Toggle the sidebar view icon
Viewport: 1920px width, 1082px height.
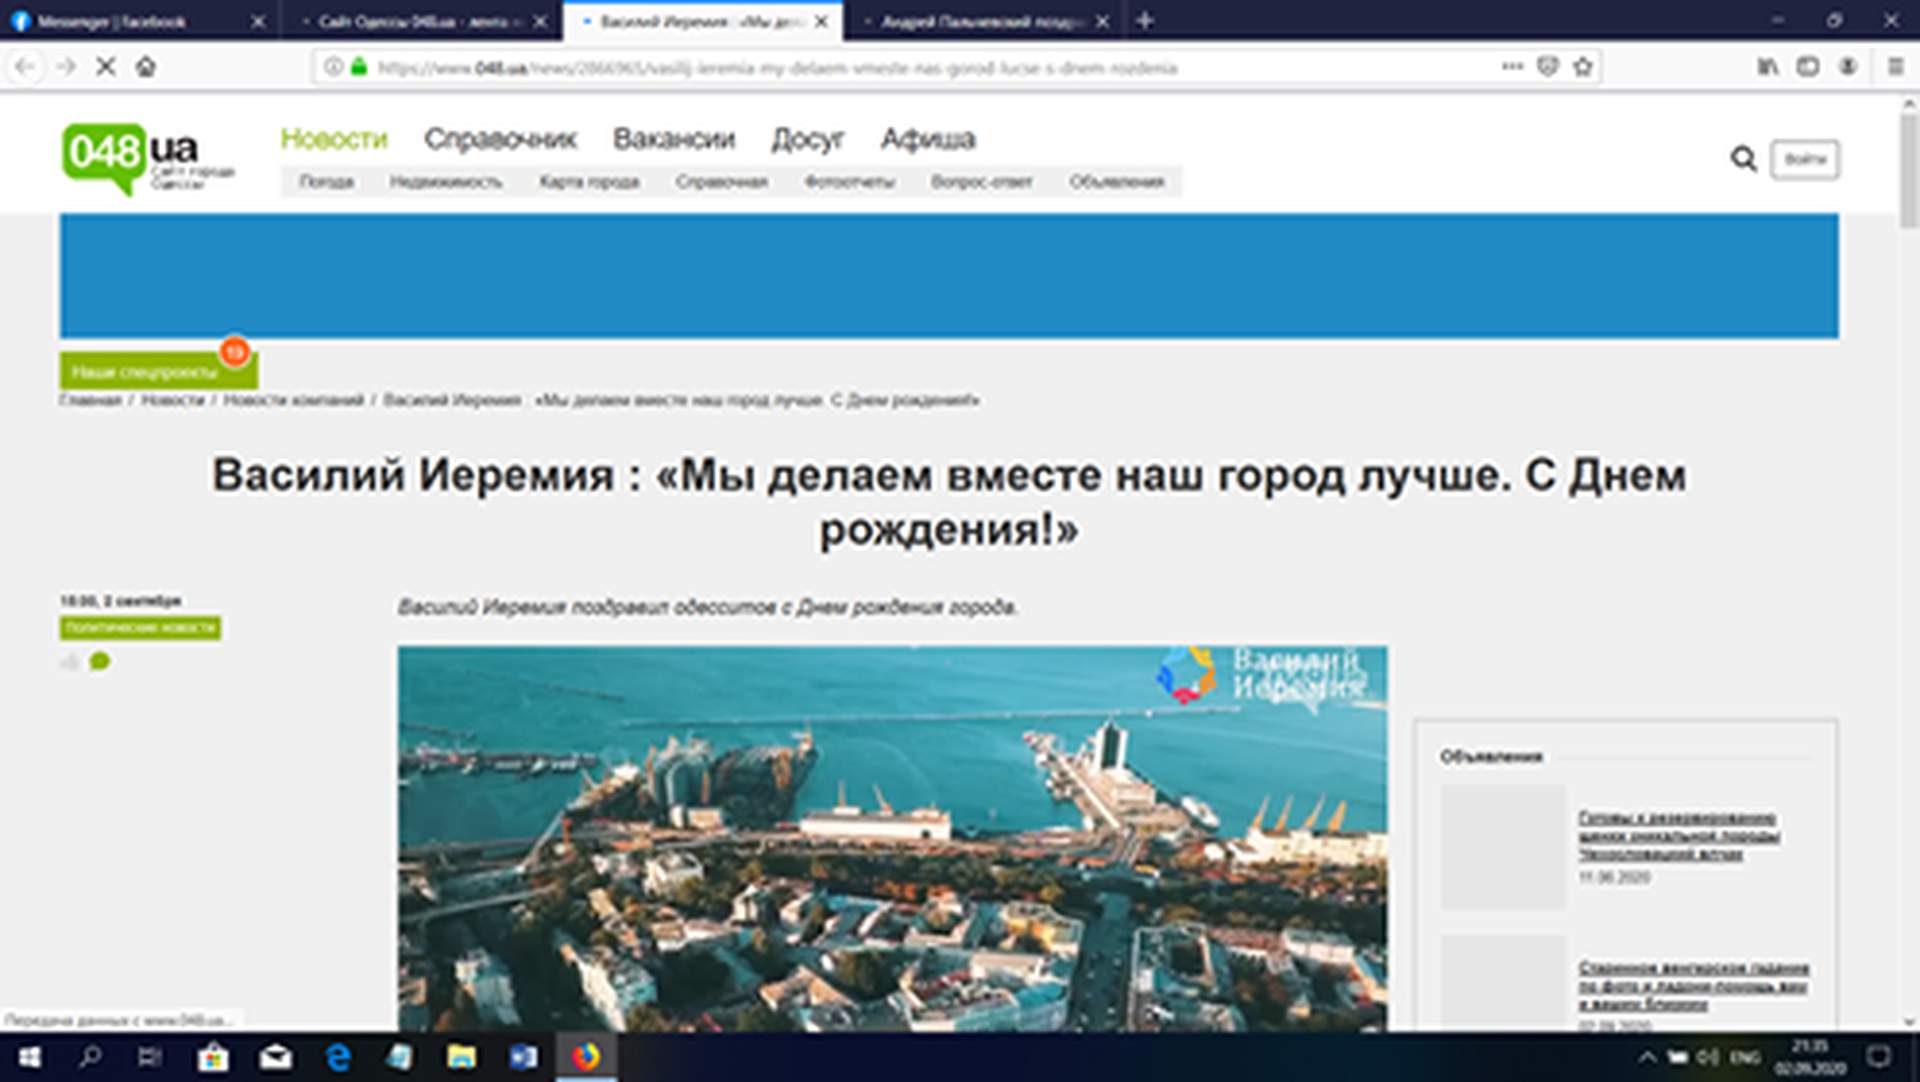(x=1807, y=67)
